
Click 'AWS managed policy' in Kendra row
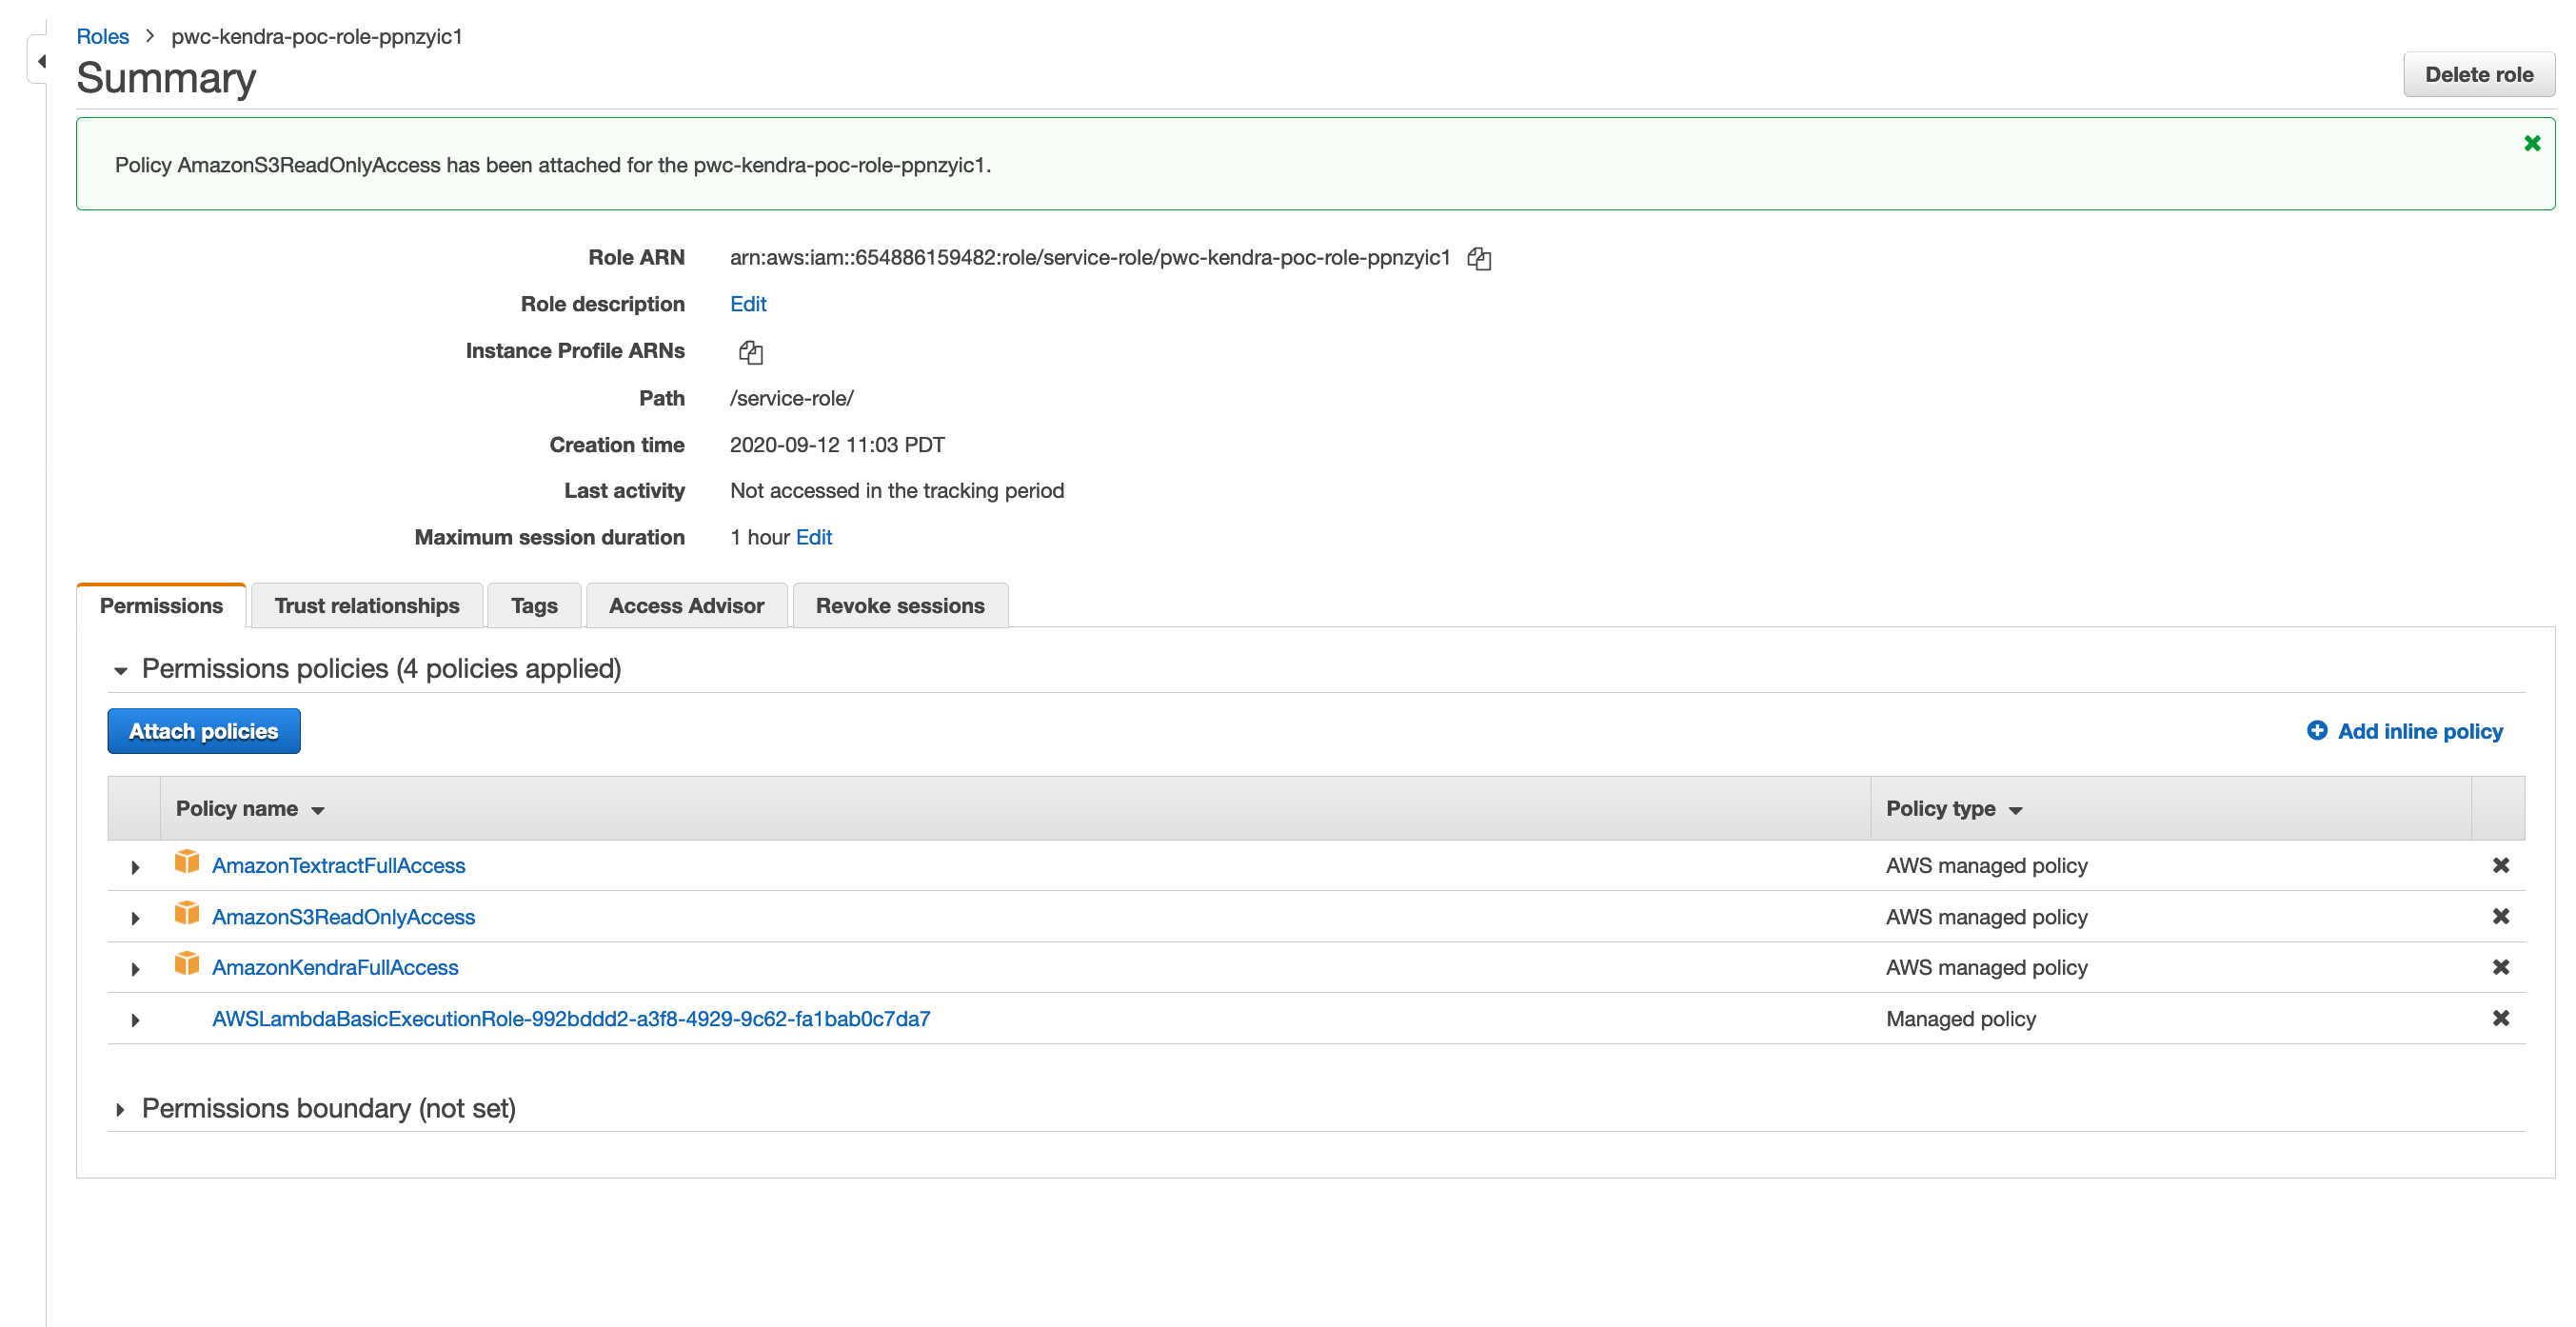click(x=1986, y=967)
